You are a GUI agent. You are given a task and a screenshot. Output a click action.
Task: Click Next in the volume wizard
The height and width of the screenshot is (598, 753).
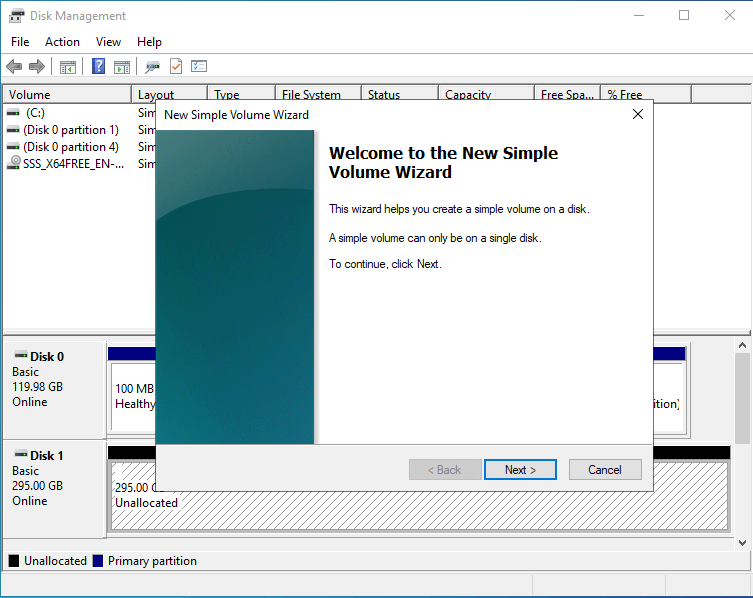point(520,470)
